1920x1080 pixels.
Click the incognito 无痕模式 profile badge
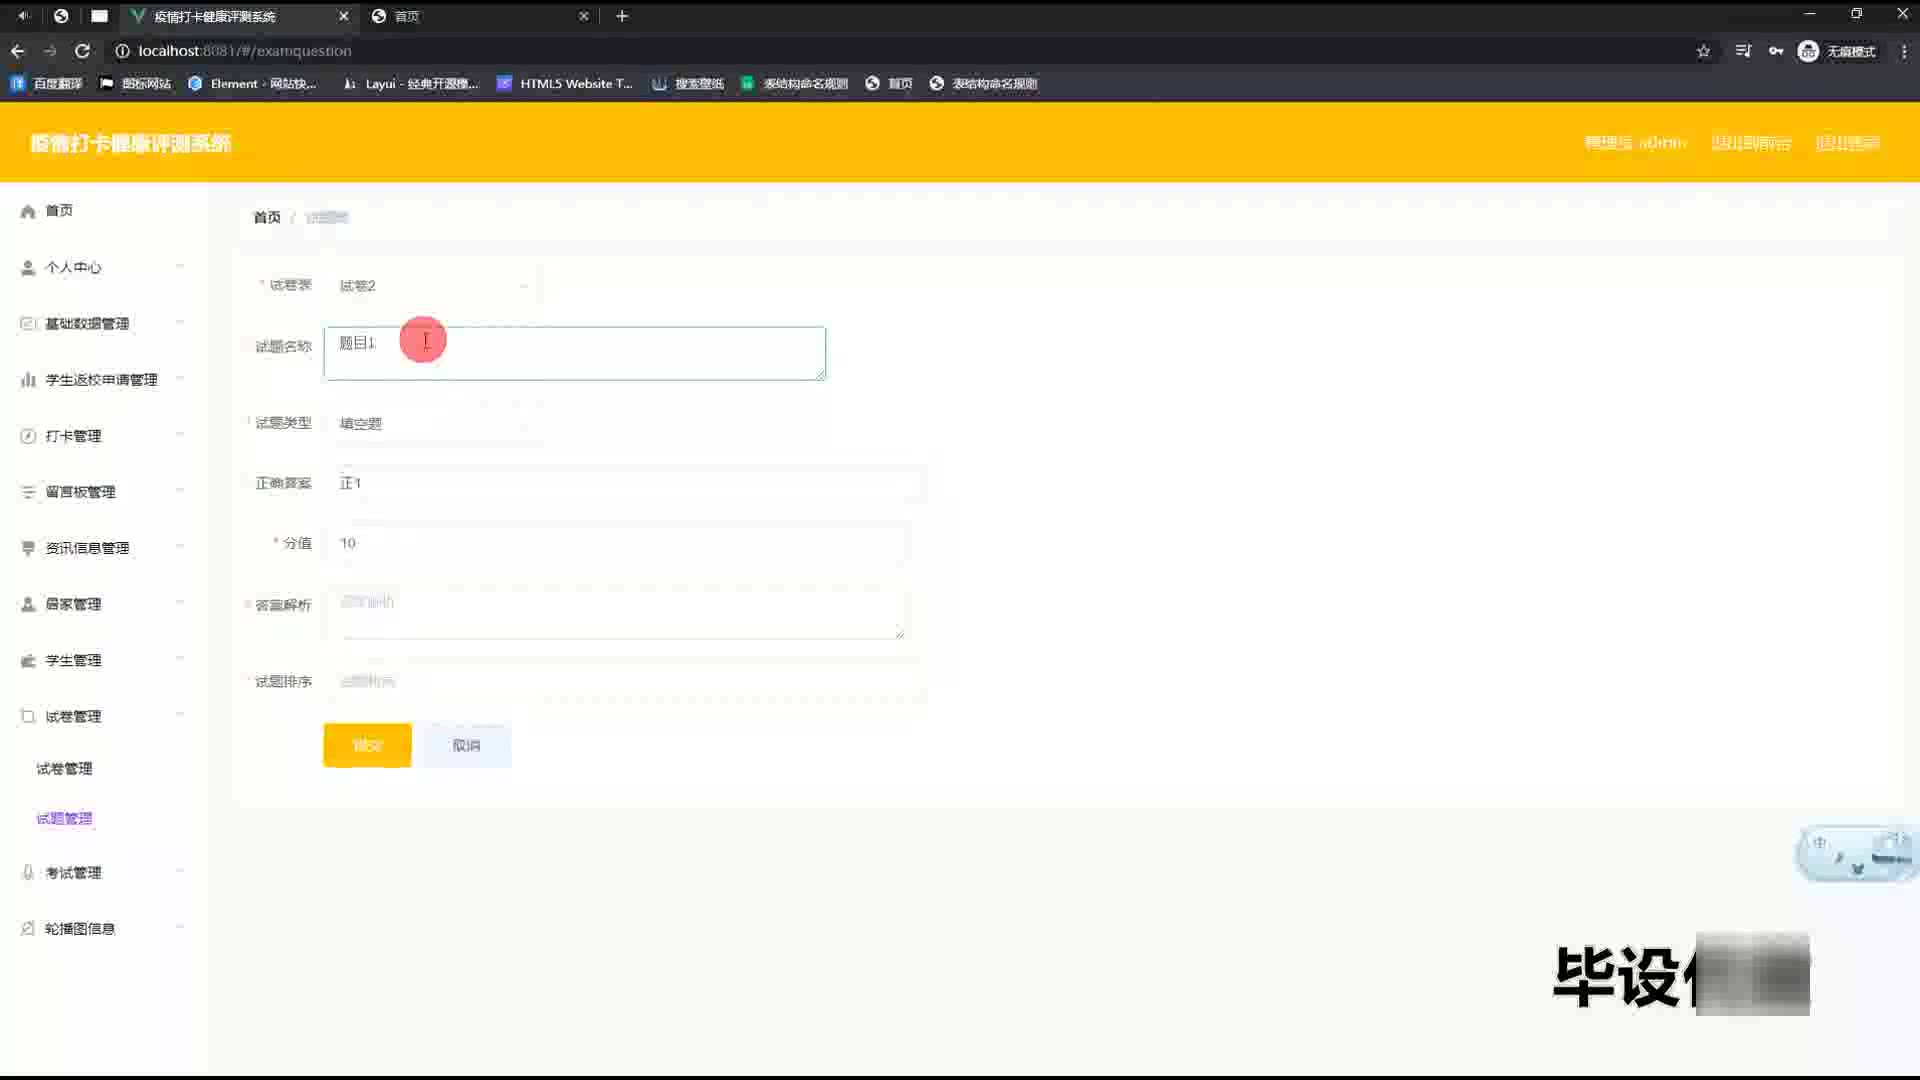pyautogui.click(x=1837, y=51)
